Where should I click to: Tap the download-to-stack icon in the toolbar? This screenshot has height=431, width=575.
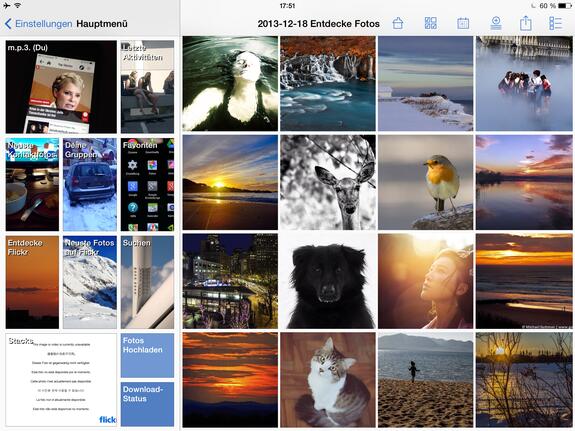[x=496, y=23]
